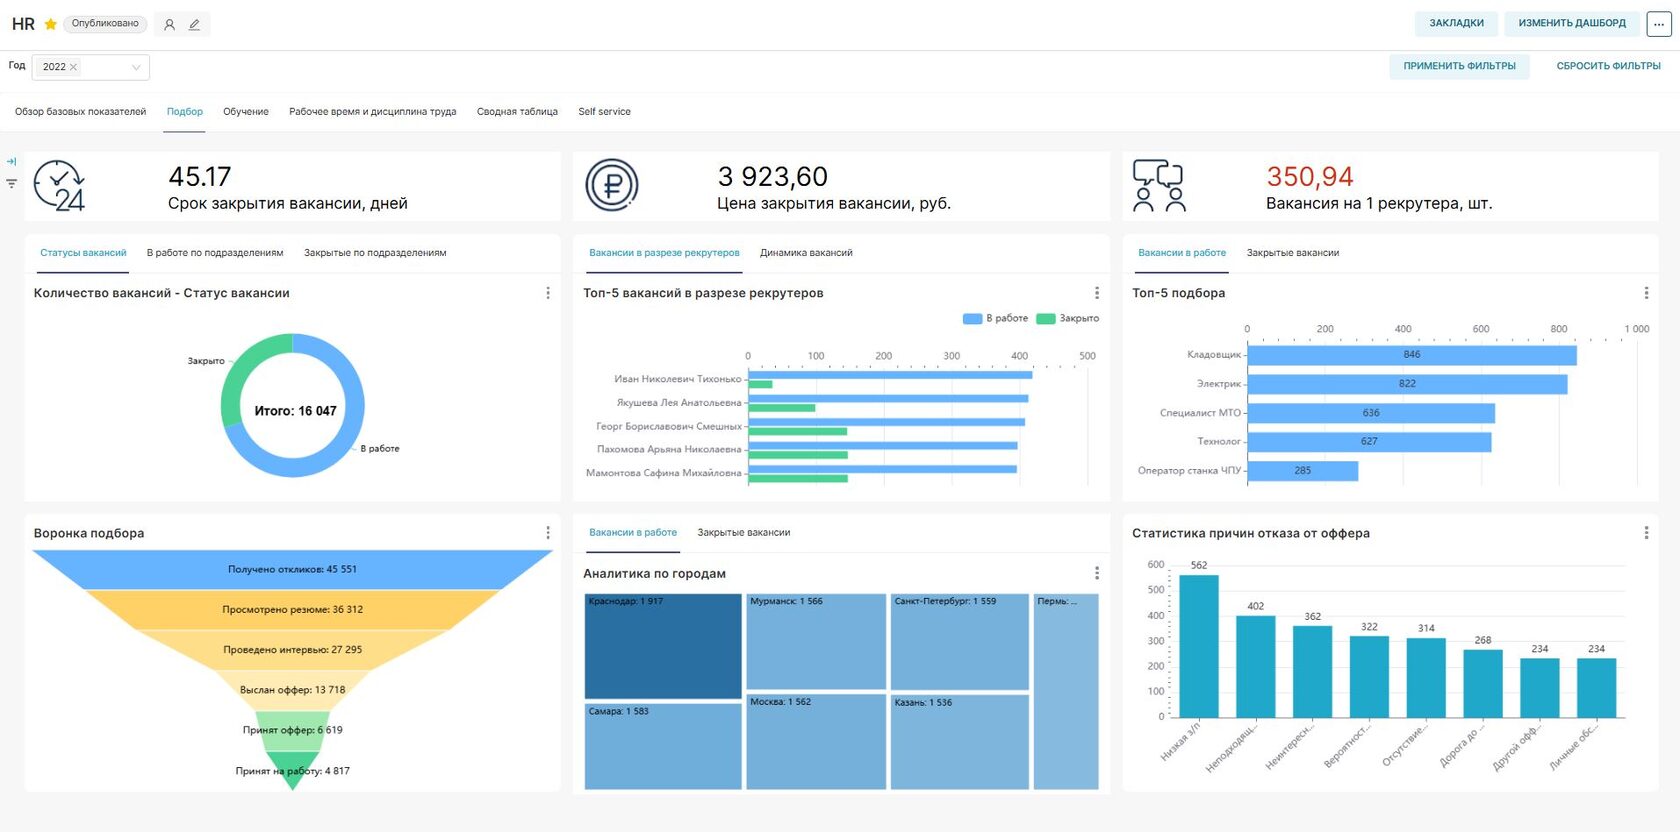The image size is (1680, 832).
Task: Click the pencil edit icon beside title
Action: pyautogui.click(x=195, y=24)
